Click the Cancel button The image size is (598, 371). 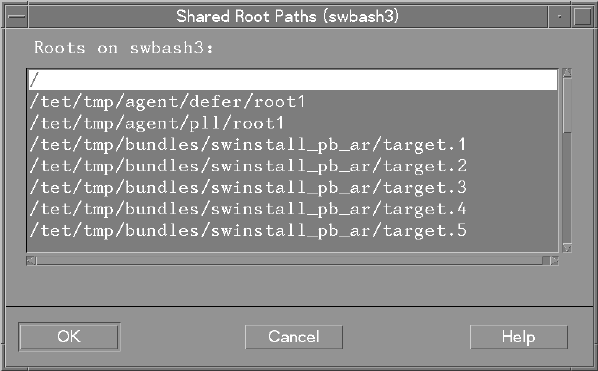coord(294,337)
